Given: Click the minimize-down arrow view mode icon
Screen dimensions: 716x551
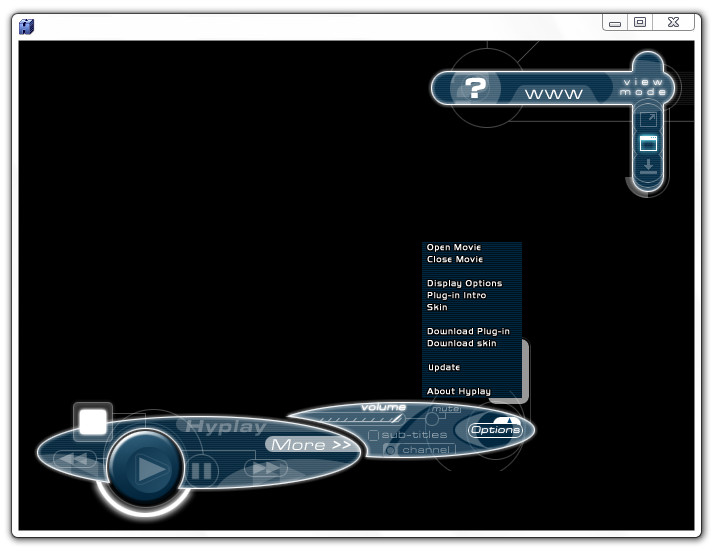Looking at the screenshot, I should pyautogui.click(x=648, y=166).
